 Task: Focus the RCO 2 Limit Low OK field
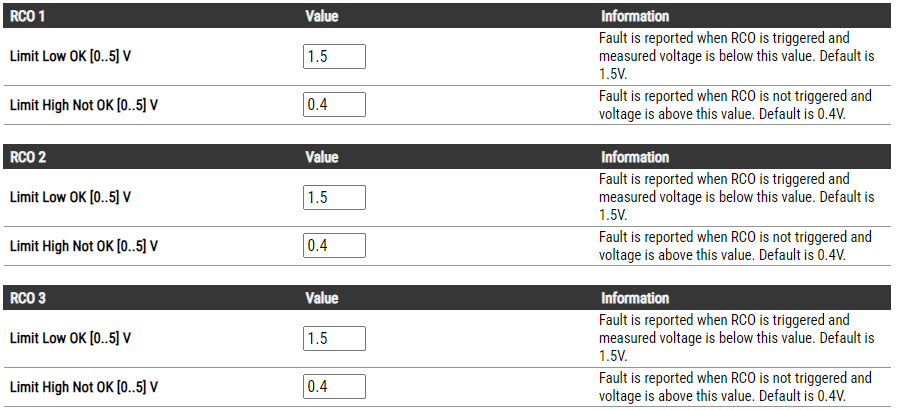click(x=334, y=198)
